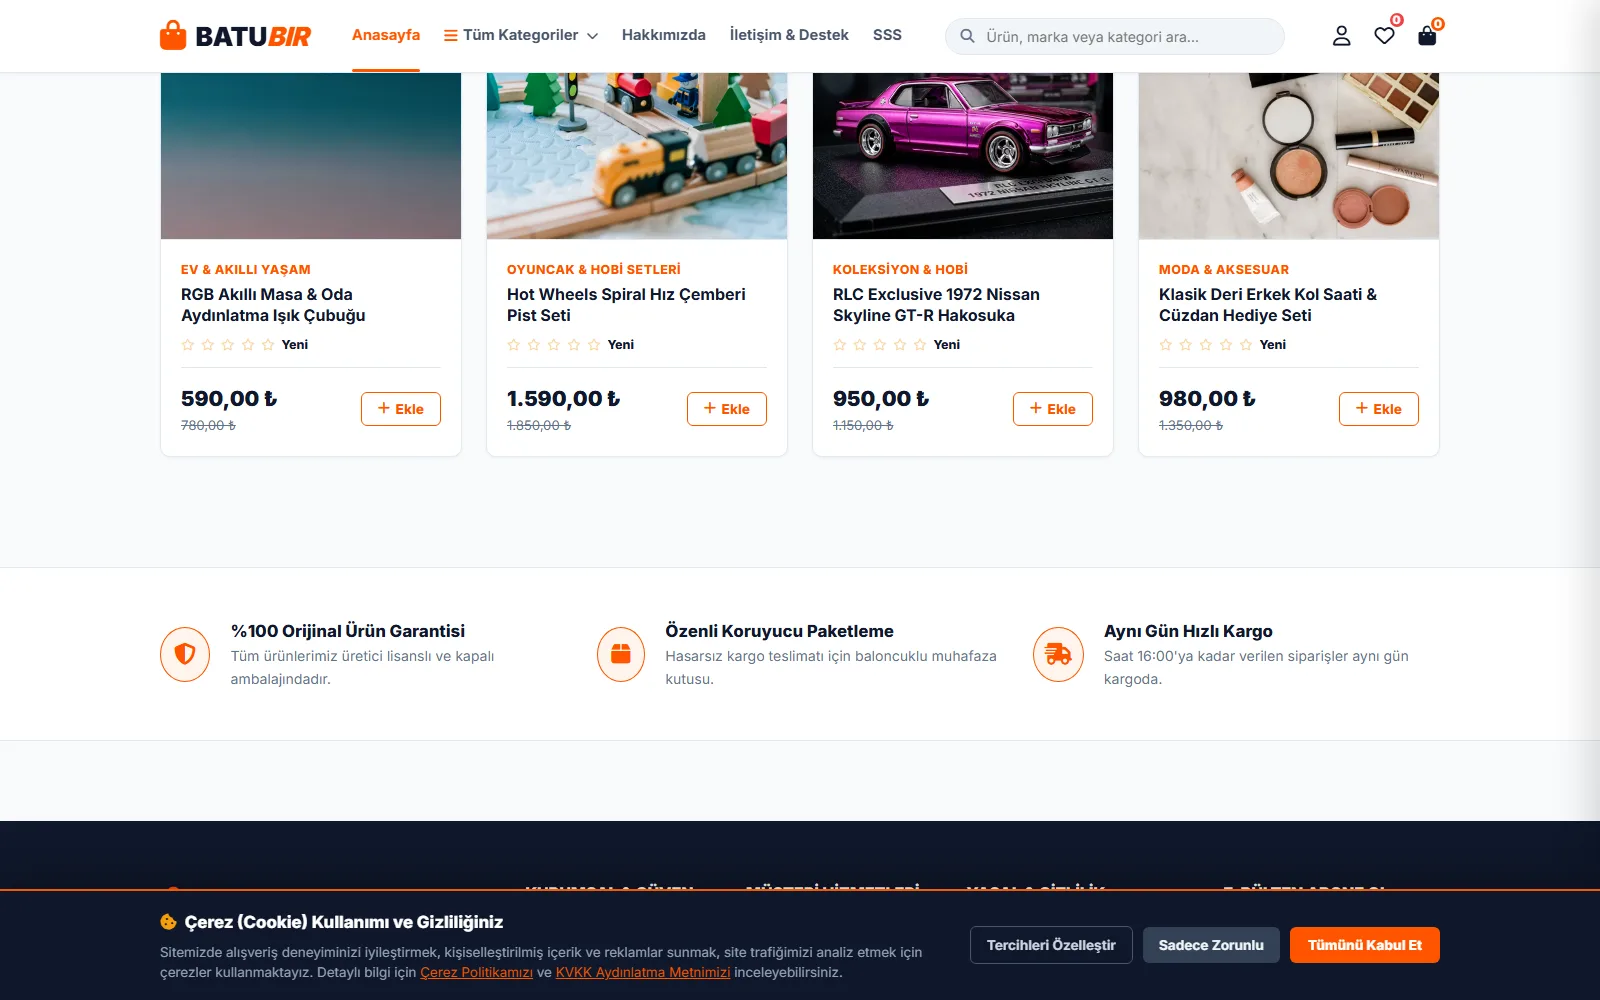1600x1000 pixels.
Task: Go to the Anasayfa tab
Action: point(386,36)
